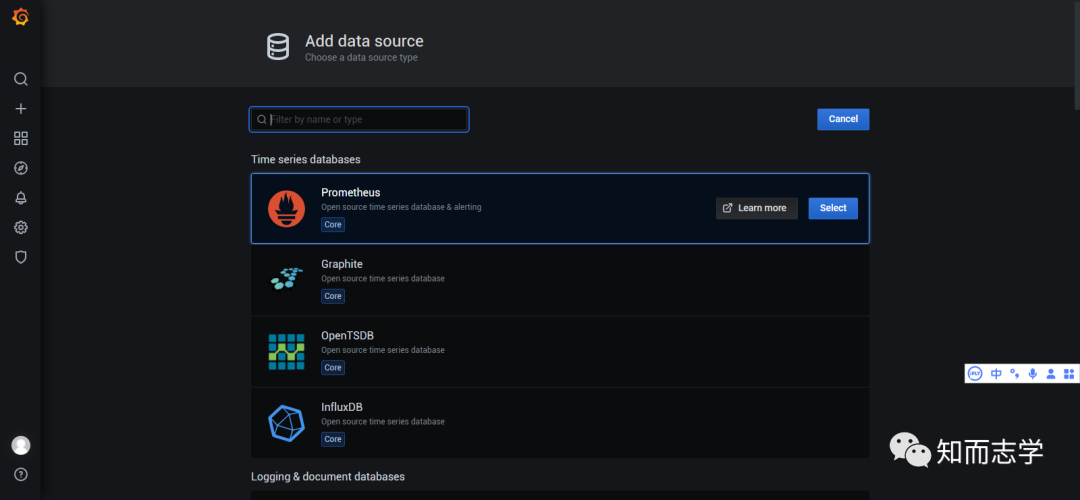Click the Prometheus flame logo
The height and width of the screenshot is (500, 1080).
pyautogui.click(x=286, y=208)
